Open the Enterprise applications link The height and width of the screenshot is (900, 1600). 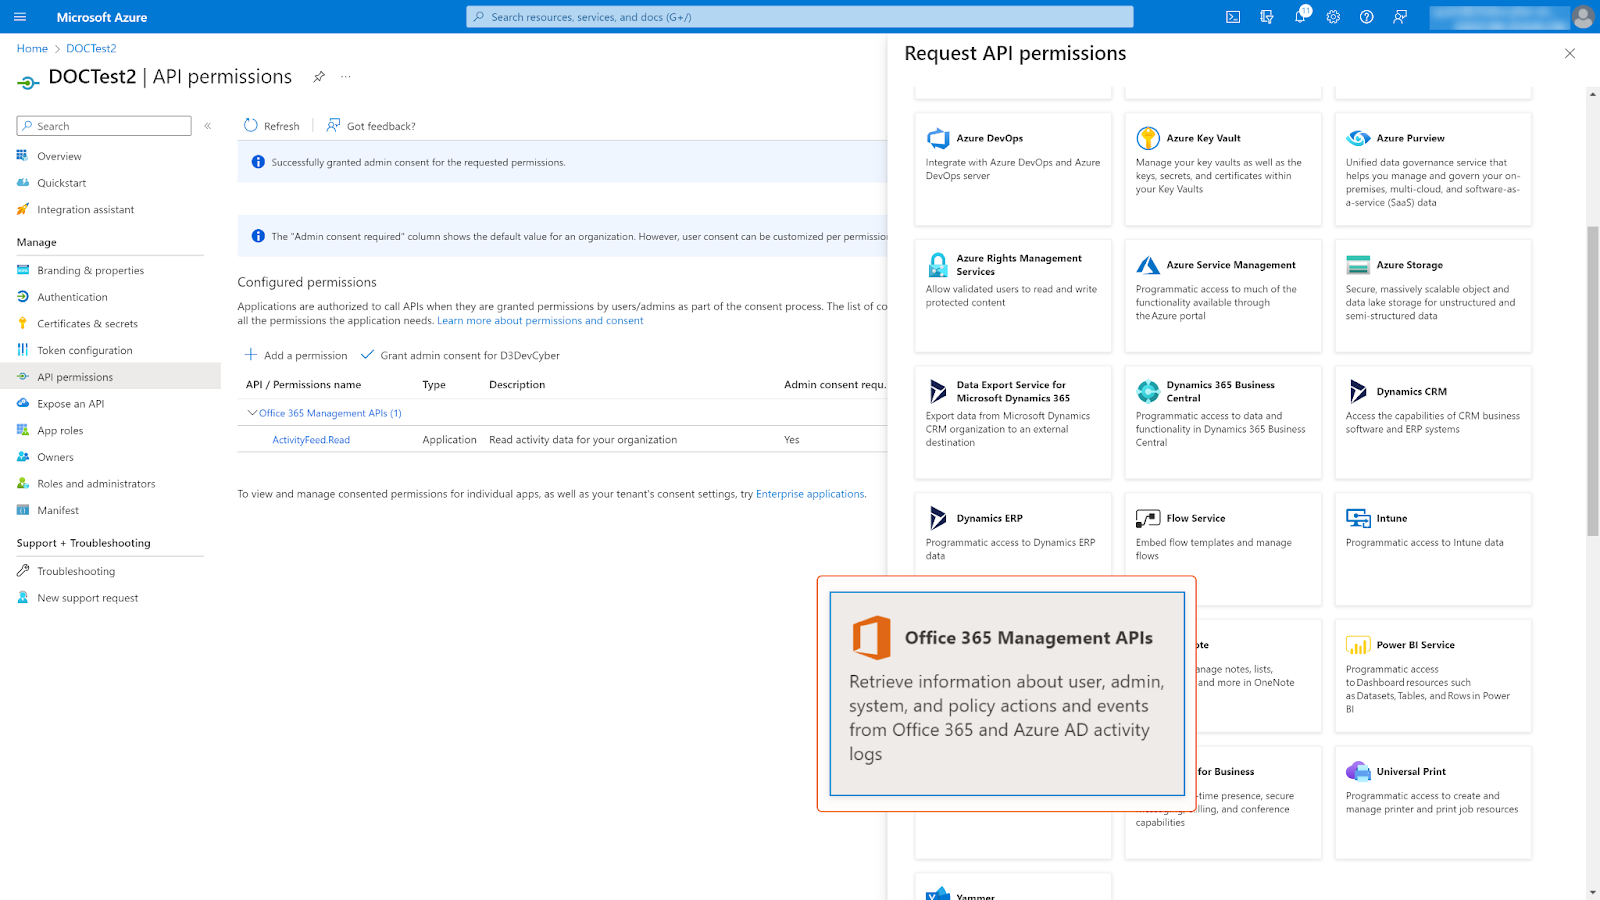pos(810,494)
